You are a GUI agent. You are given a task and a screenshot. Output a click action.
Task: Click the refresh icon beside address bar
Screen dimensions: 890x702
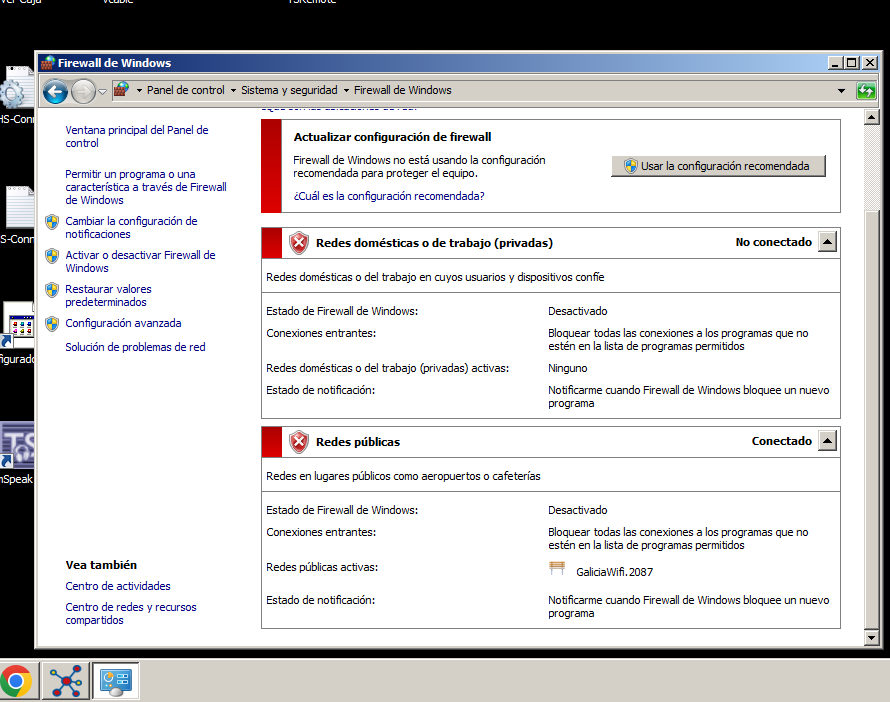[x=866, y=91]
